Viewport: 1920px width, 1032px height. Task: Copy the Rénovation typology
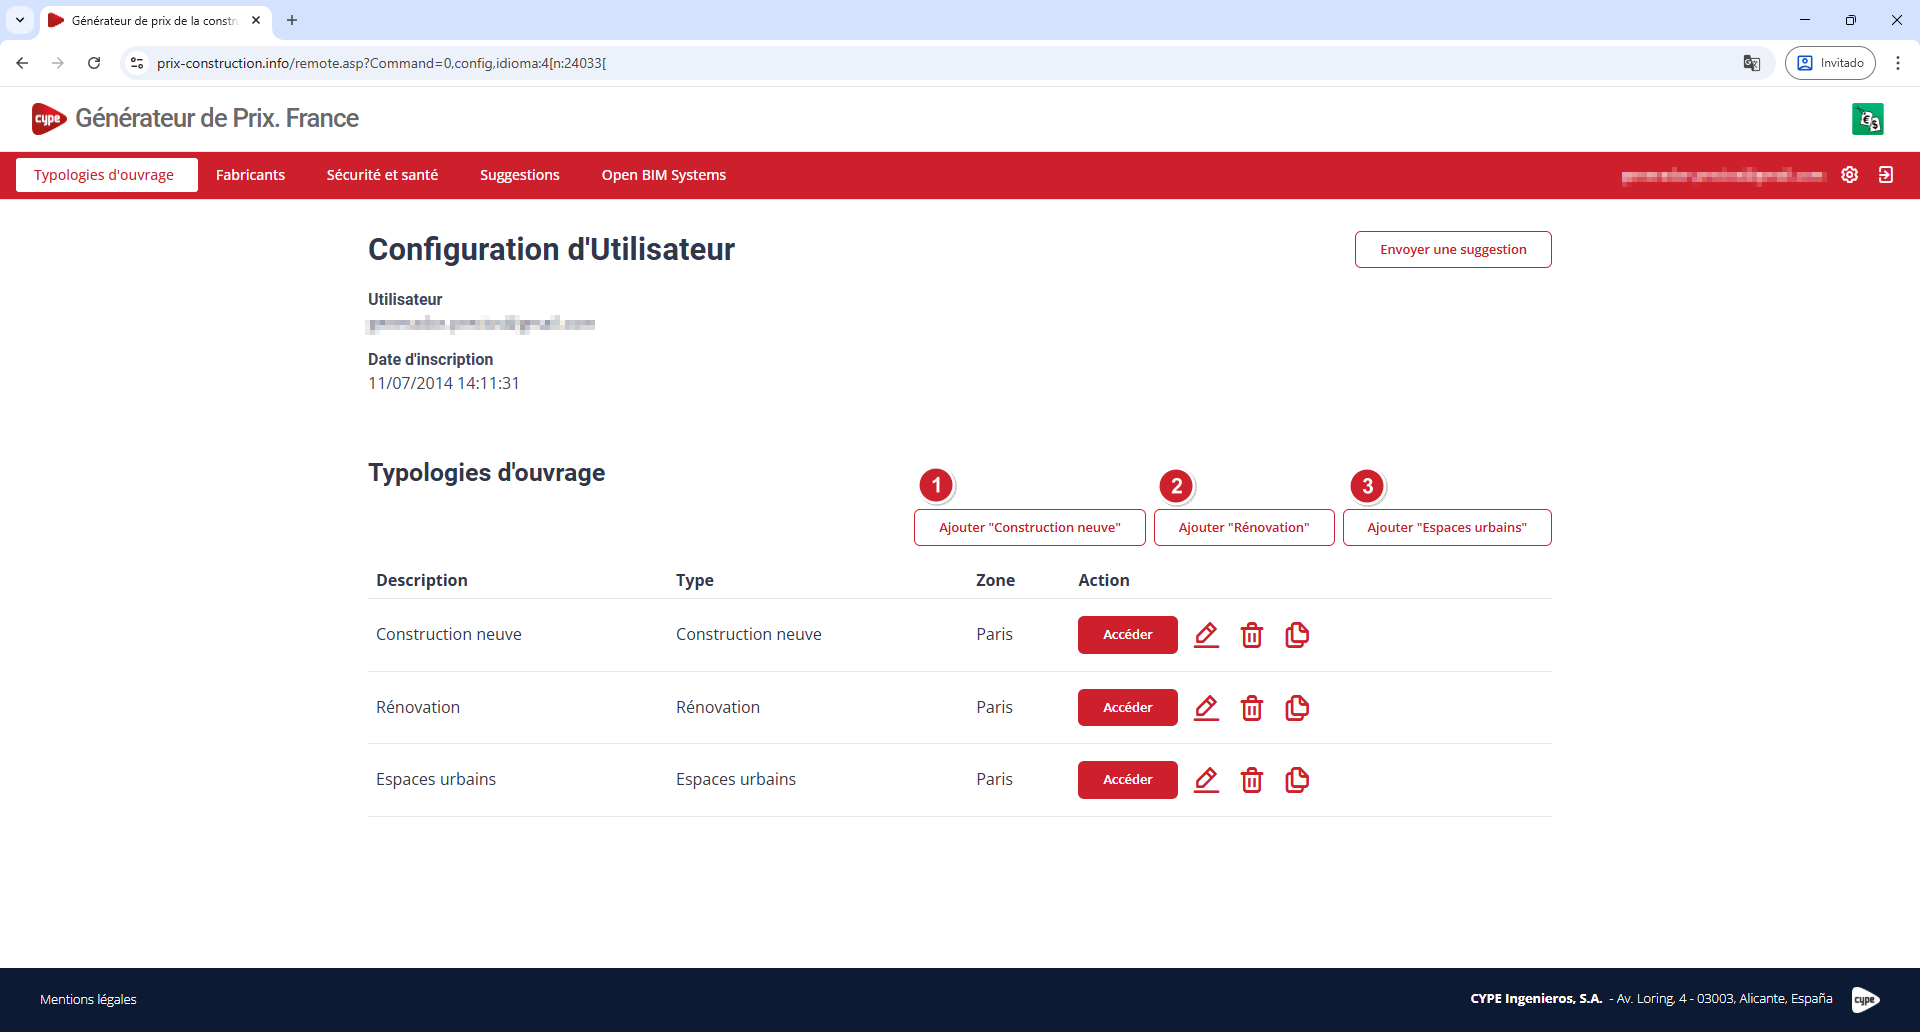[1297, 708]
